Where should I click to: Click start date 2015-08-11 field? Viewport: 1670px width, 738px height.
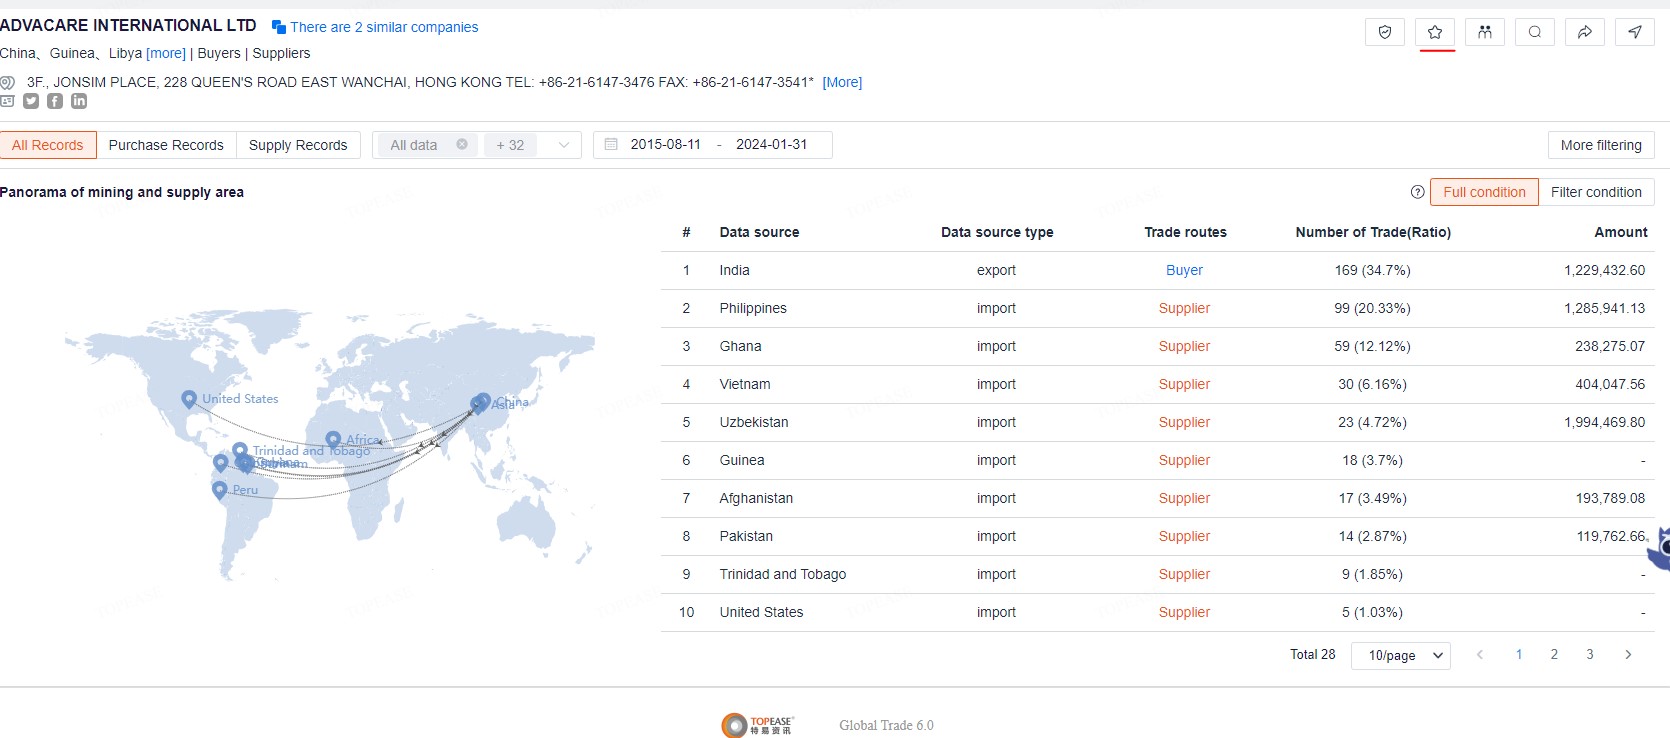[x=665, y=144]
